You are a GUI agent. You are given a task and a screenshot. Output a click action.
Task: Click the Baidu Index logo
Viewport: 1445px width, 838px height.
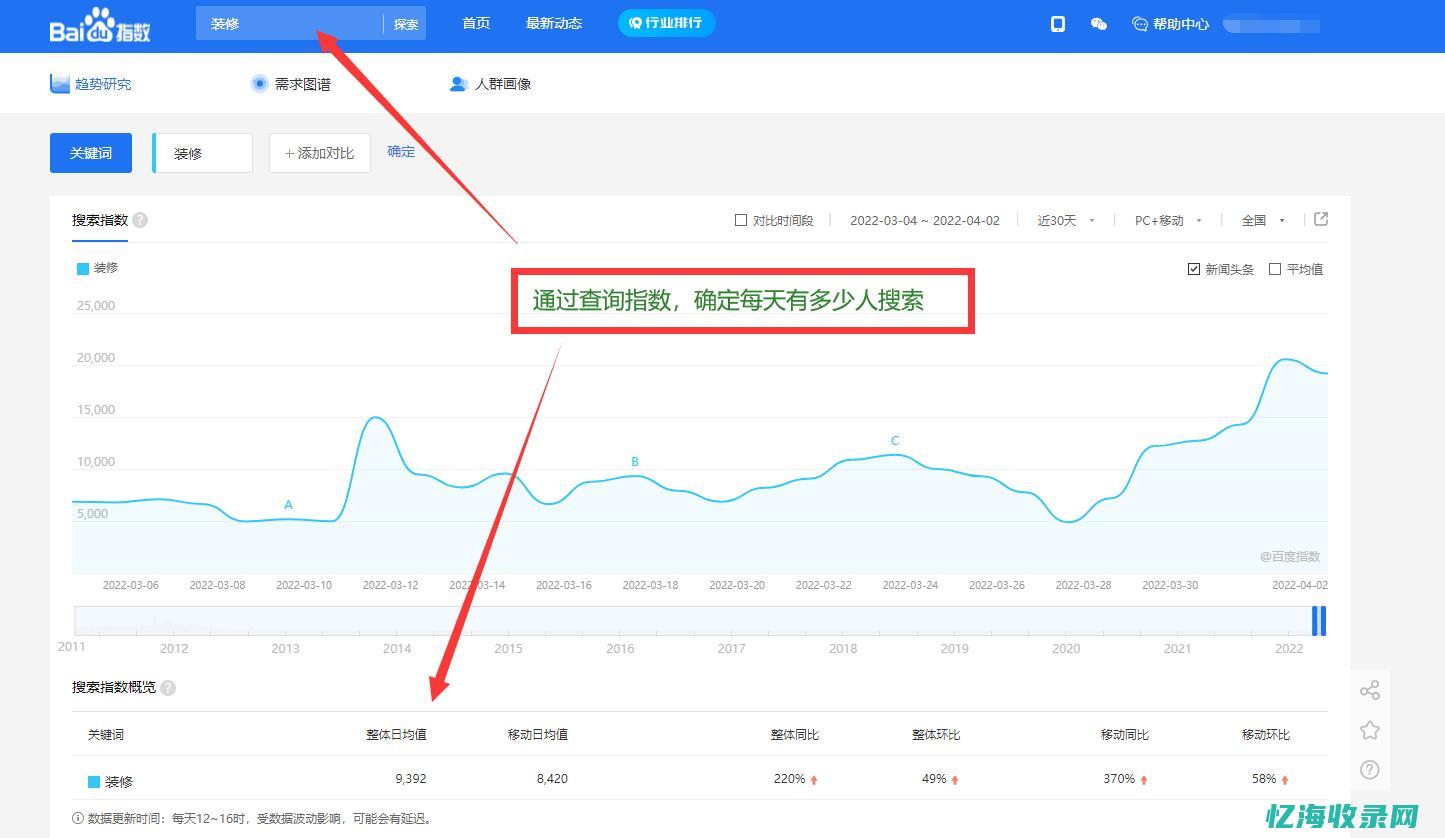point(100,25)
